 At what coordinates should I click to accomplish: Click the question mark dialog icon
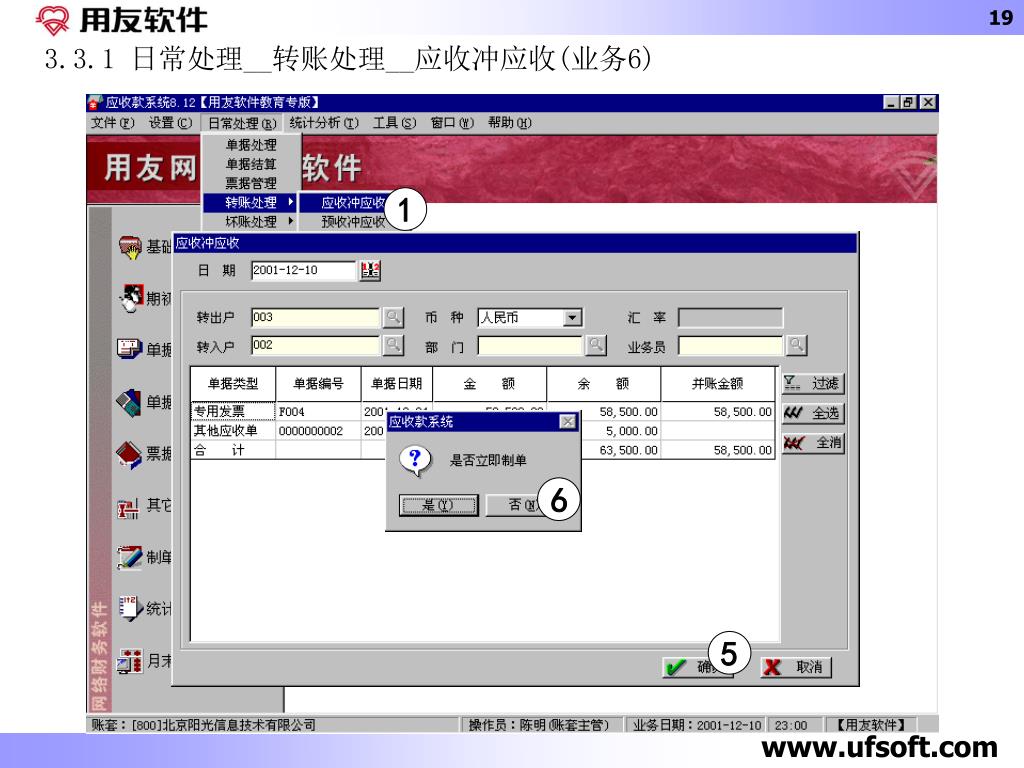tap(415, 460)
